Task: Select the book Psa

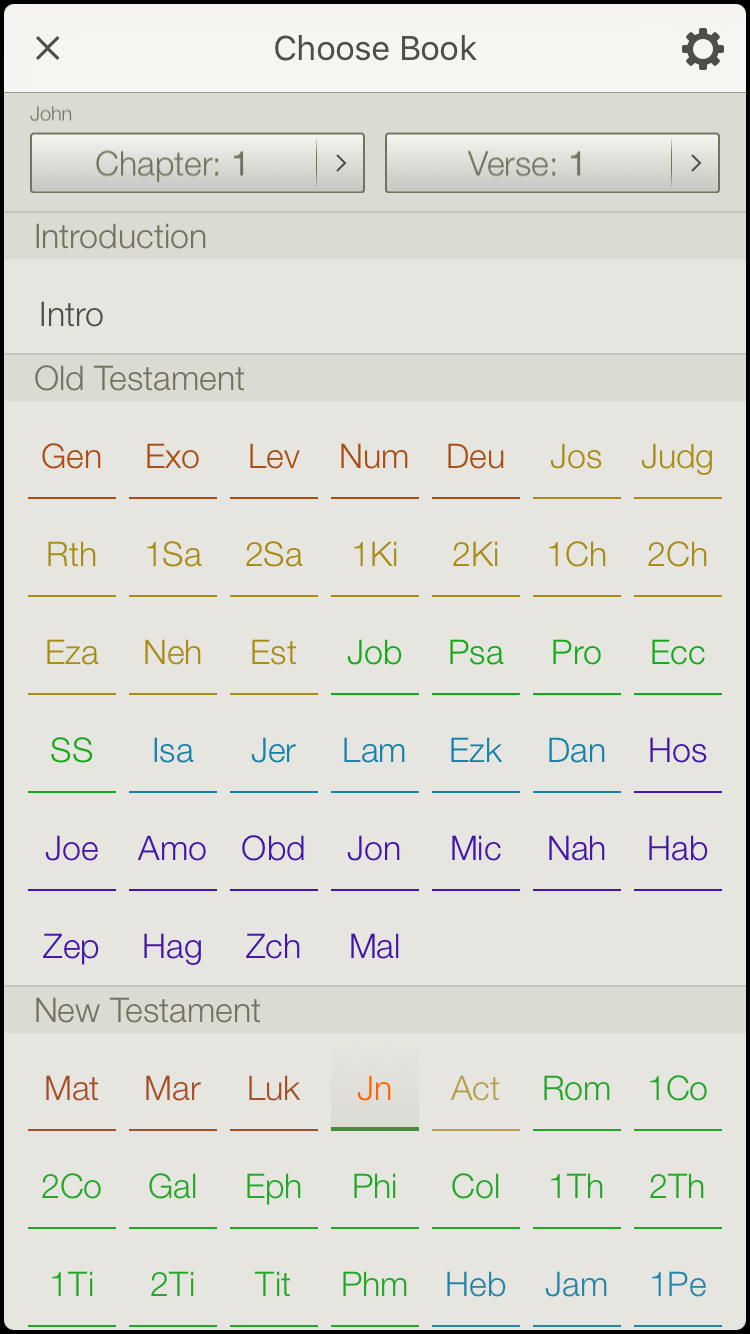Action: click(476, 654)
